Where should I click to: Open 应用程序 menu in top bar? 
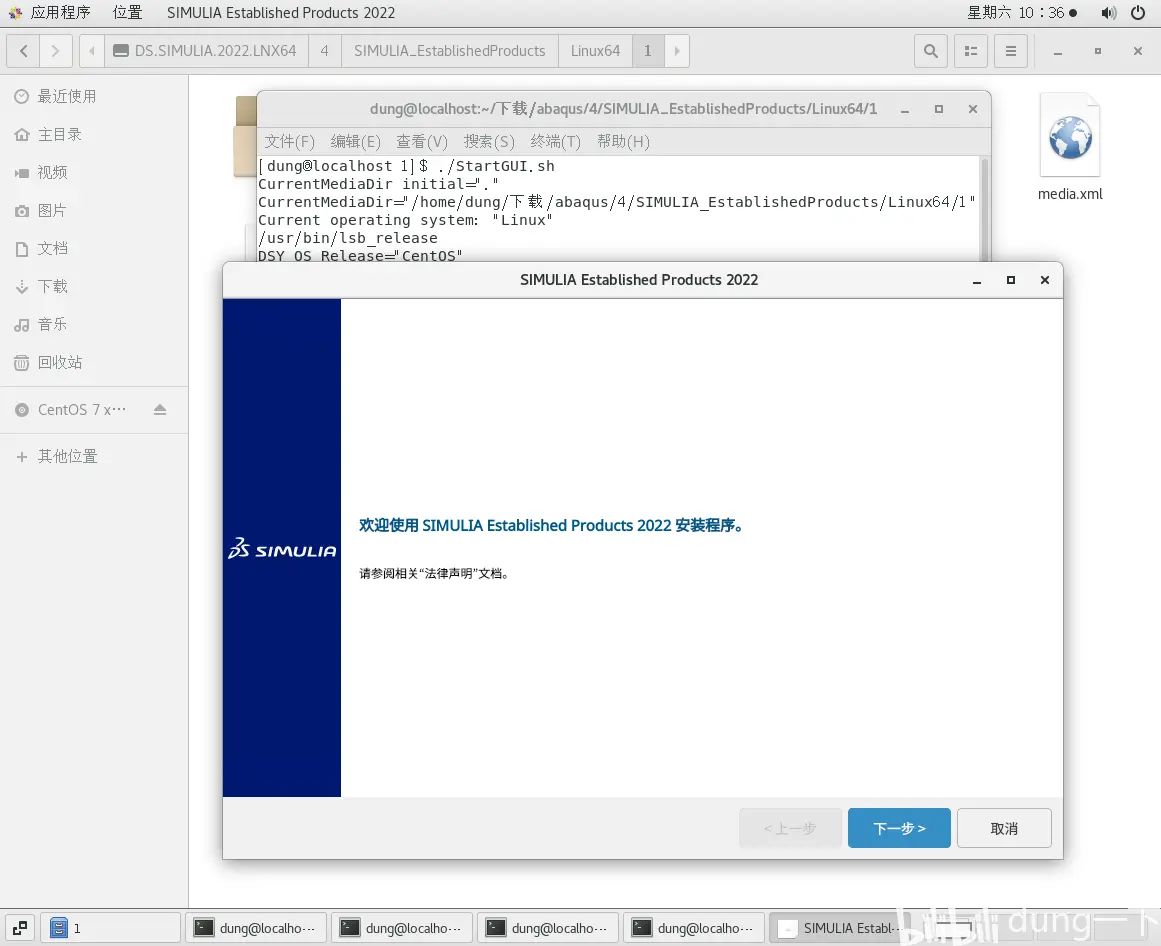51,13
